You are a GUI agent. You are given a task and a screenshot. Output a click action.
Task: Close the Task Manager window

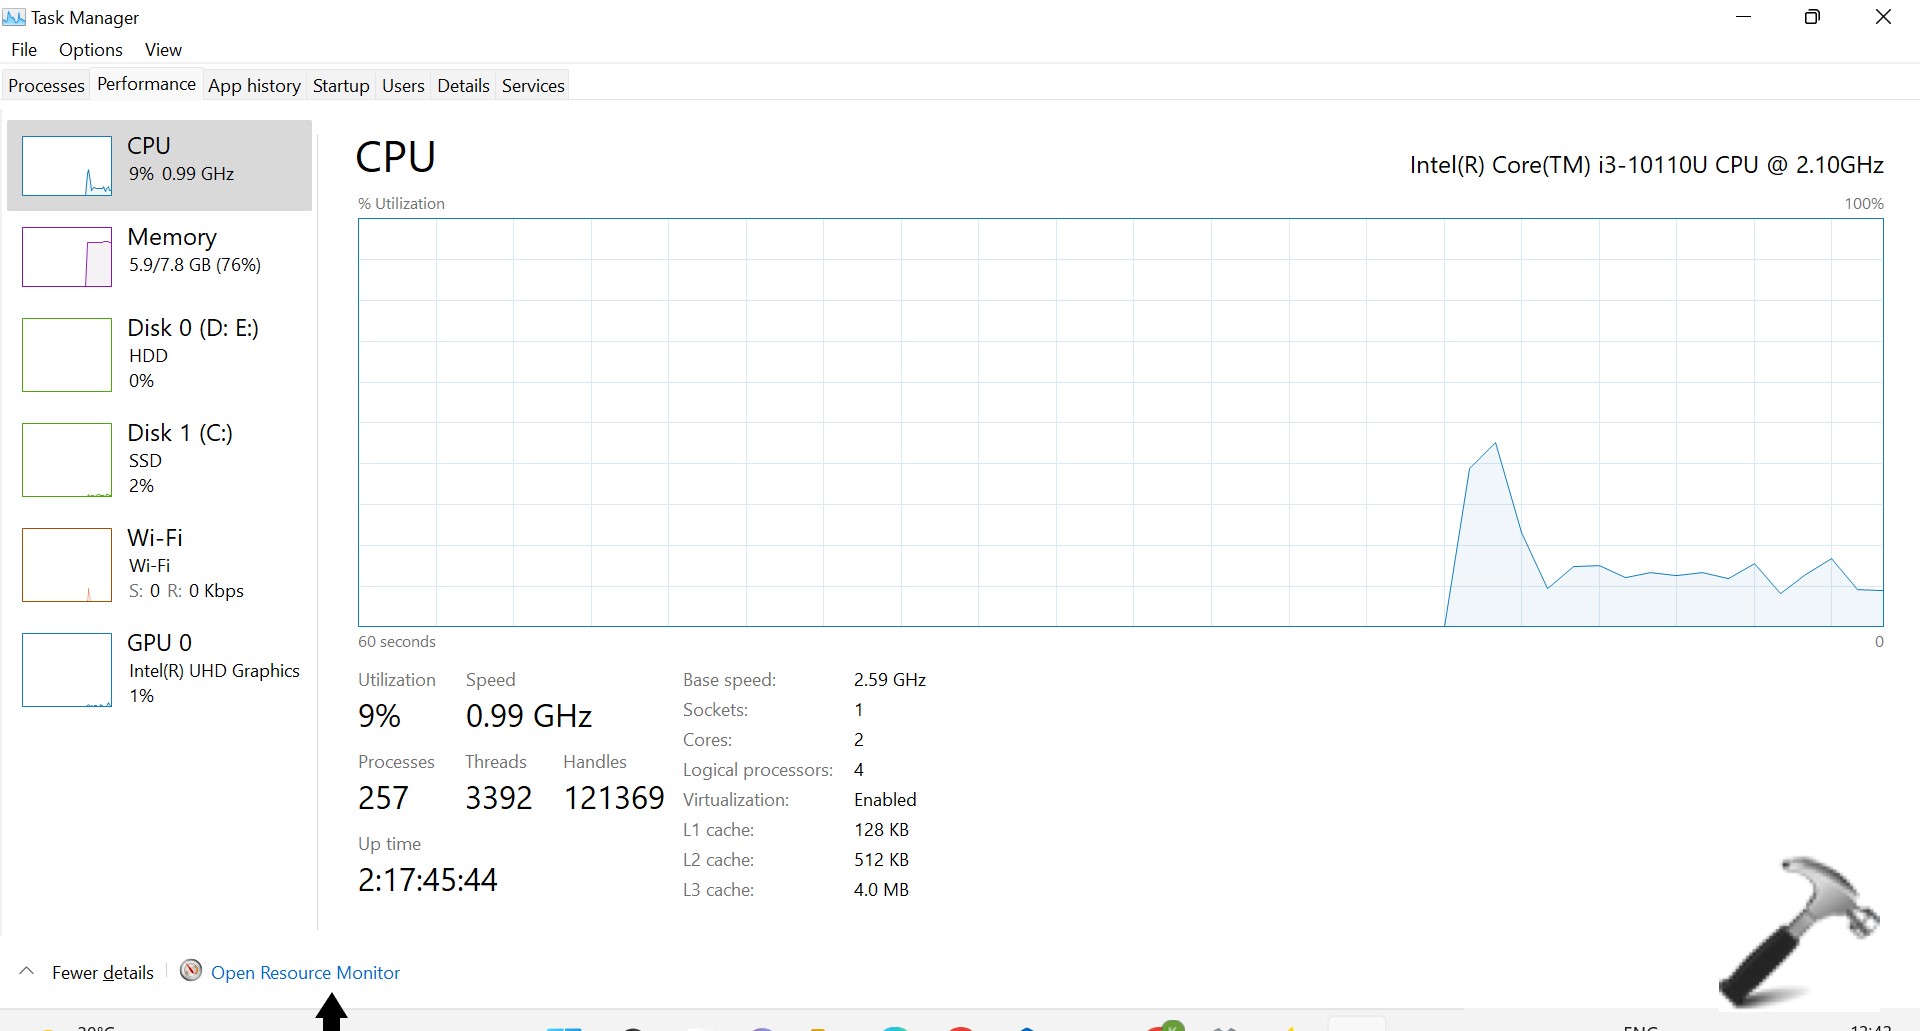point(1883,17)
